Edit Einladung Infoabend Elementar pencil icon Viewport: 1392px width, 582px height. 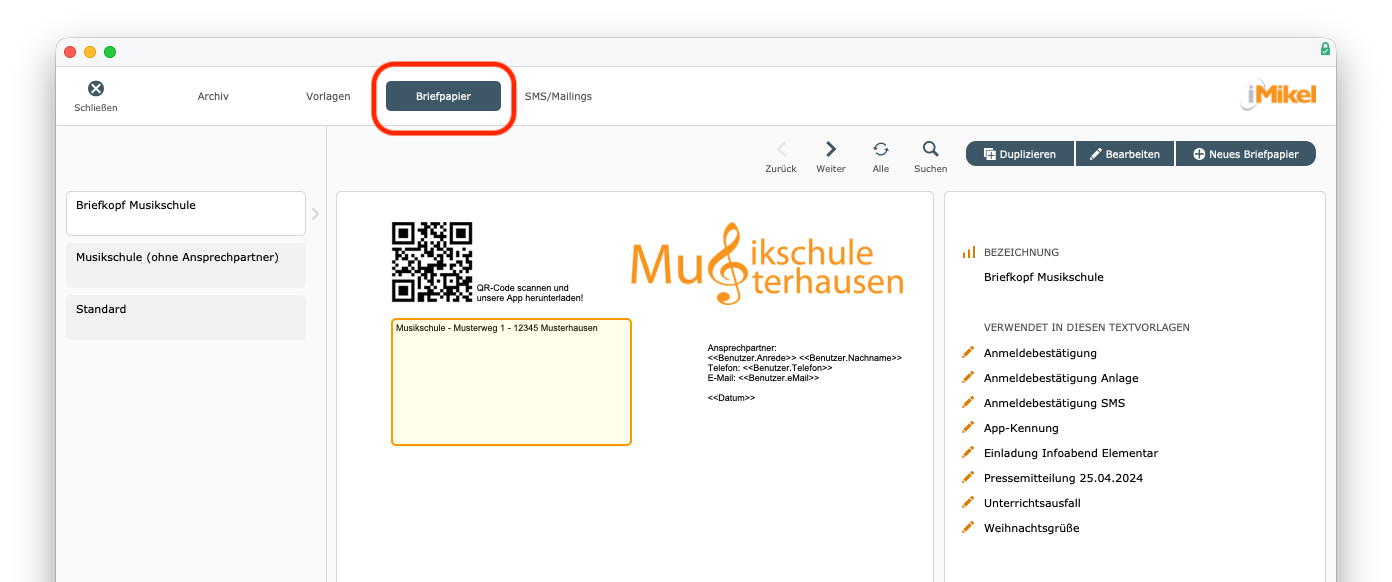[x=967, y=452]
